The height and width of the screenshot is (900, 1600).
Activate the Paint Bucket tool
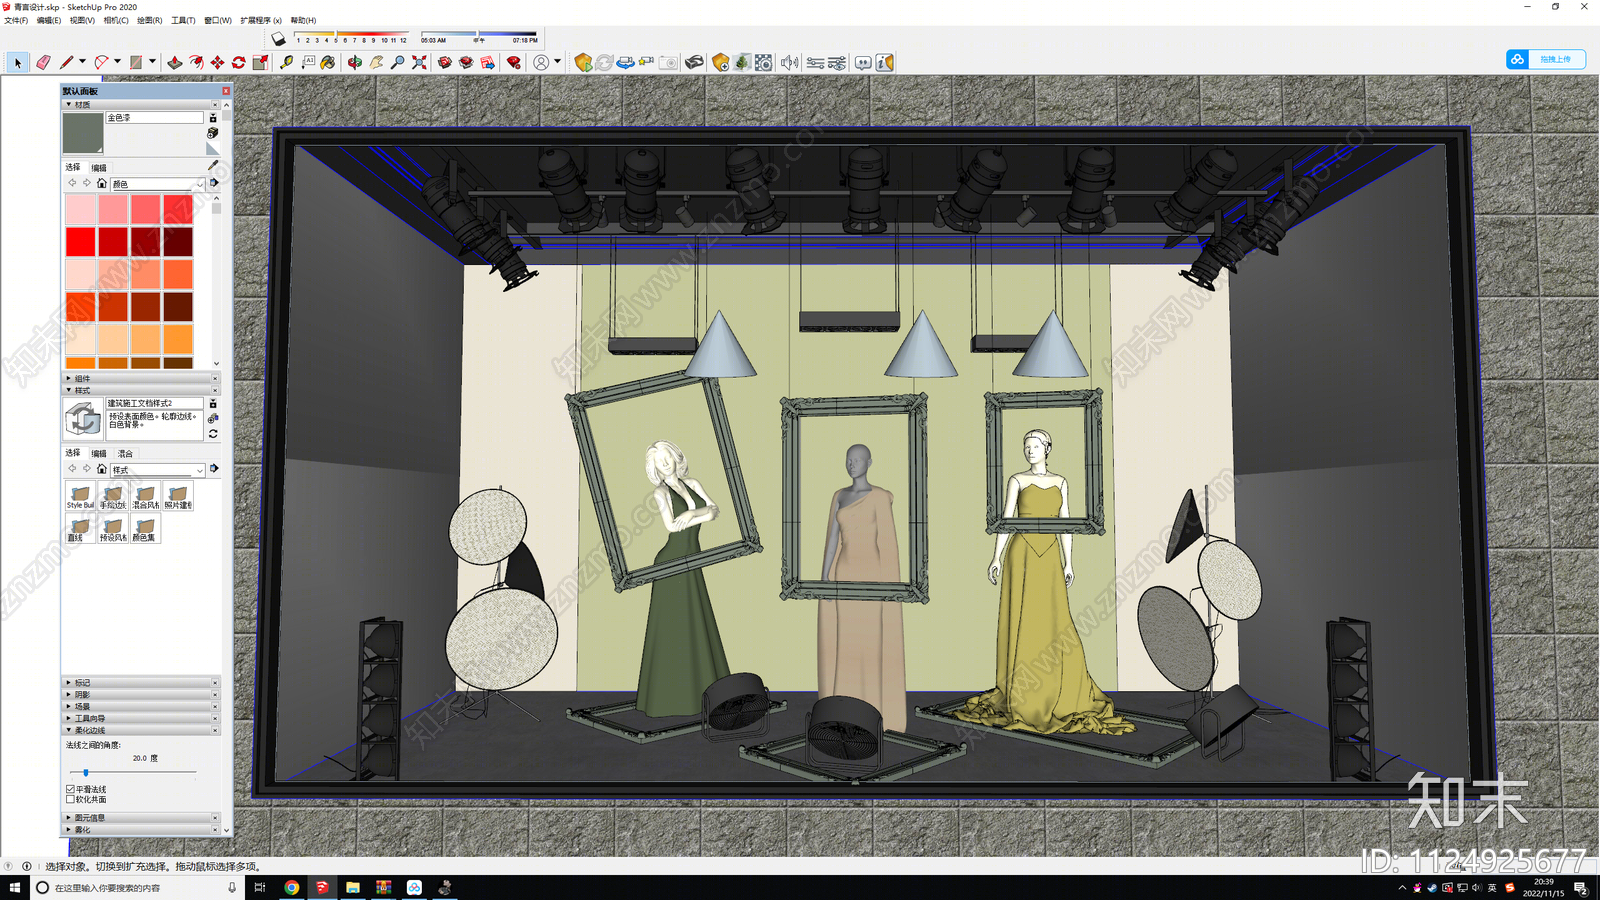(328, 62)
